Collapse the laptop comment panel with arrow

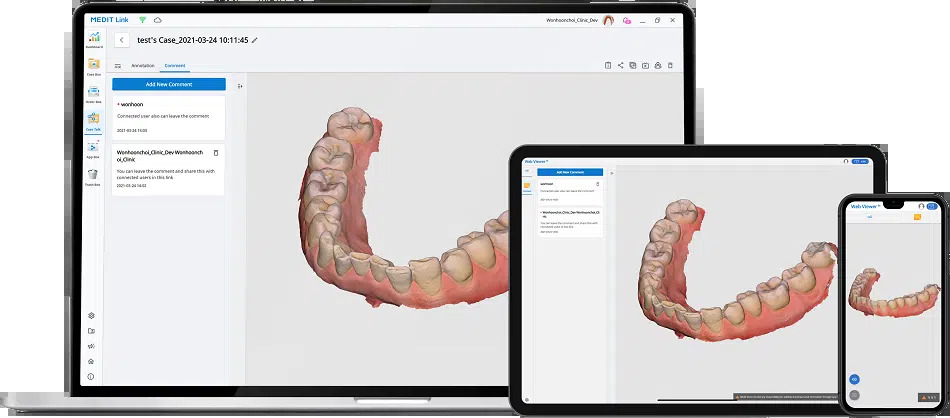pos(240,86)
